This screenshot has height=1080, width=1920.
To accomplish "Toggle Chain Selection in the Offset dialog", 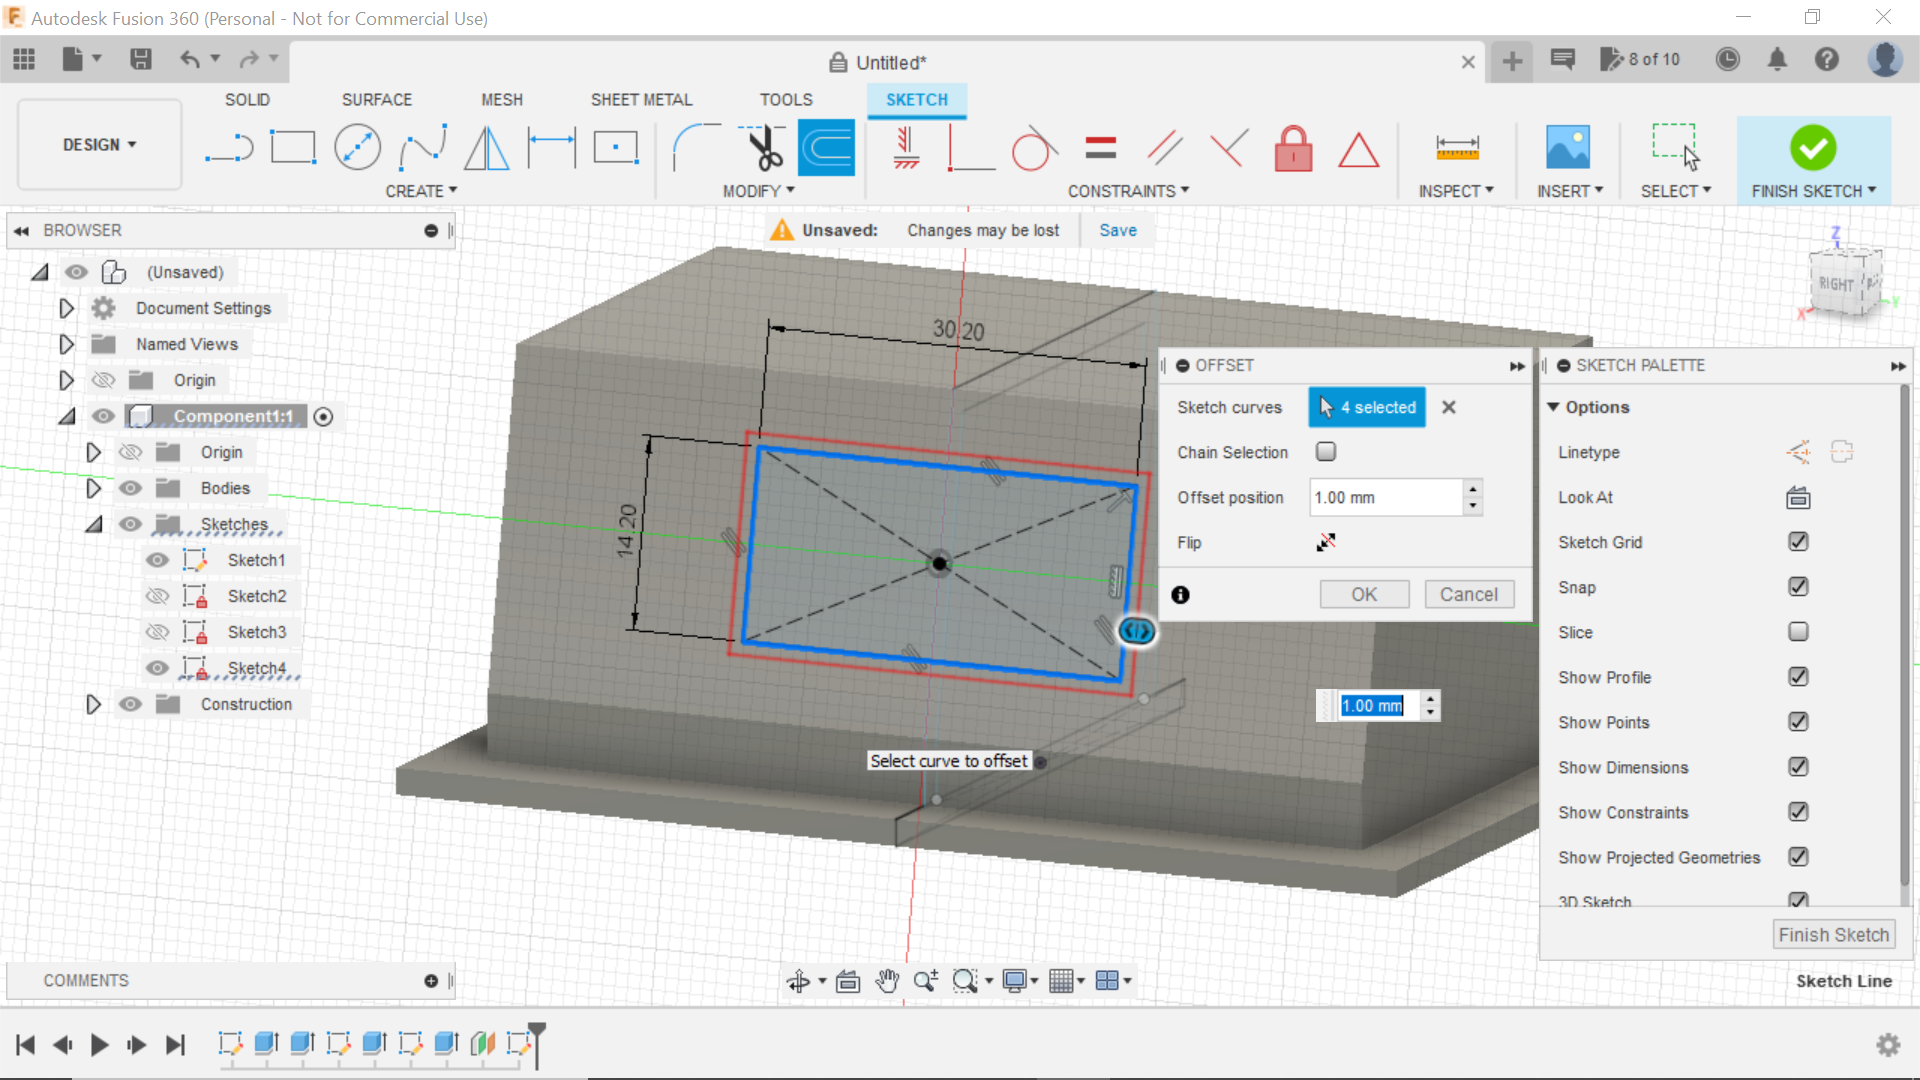I will point(1326,451).
